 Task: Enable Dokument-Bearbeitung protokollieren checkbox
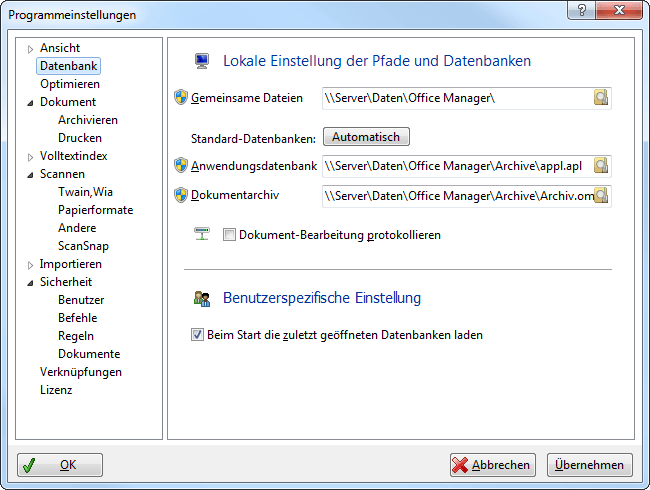(x=229, y=235)
